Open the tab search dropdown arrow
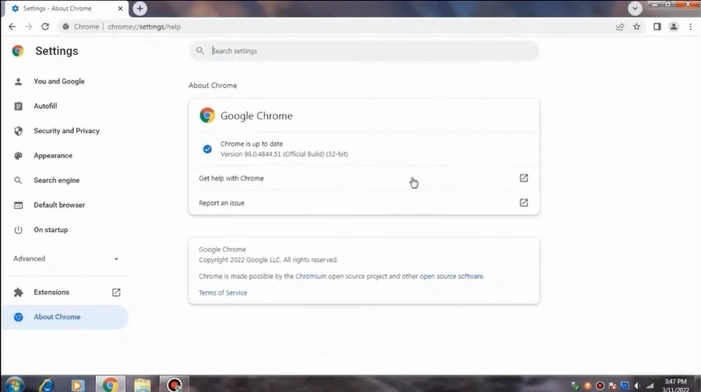 pyautogui.click(x=635, y=8)
